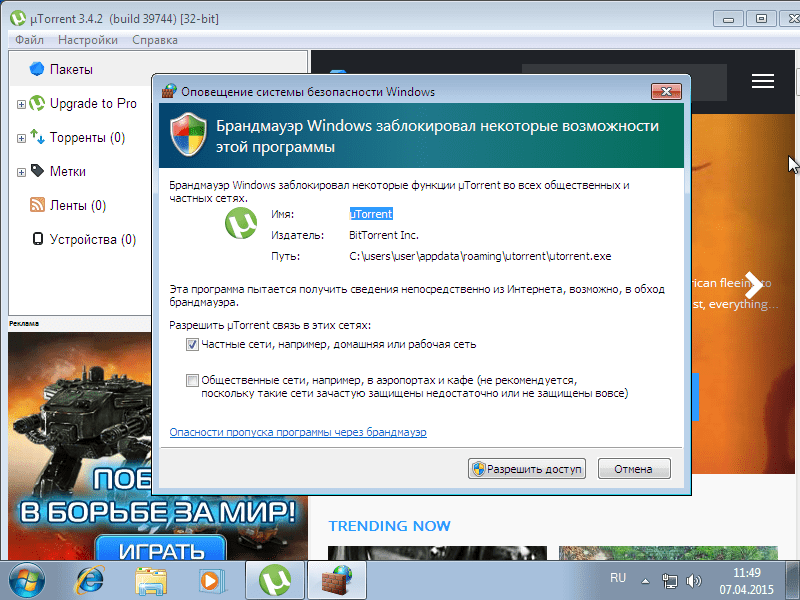This screenshot has width=800, height=600.
Task: Open the Опасности пропуска программы link
Action: (x=298, y=432)
